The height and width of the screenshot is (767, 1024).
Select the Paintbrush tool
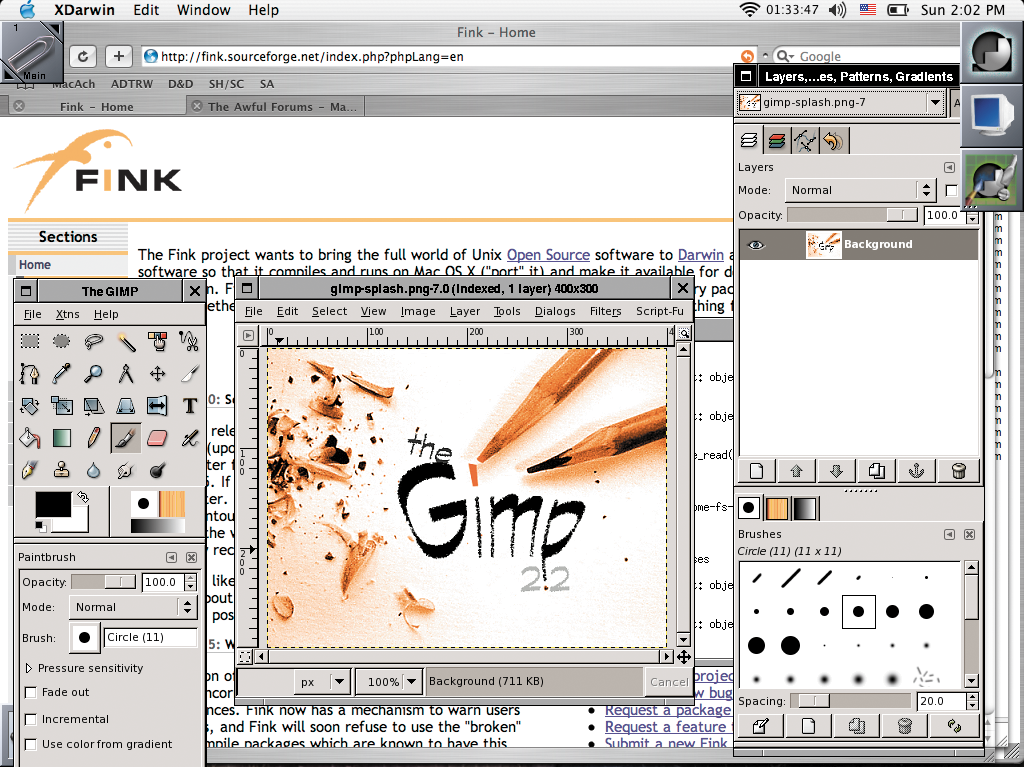point(125,438)
